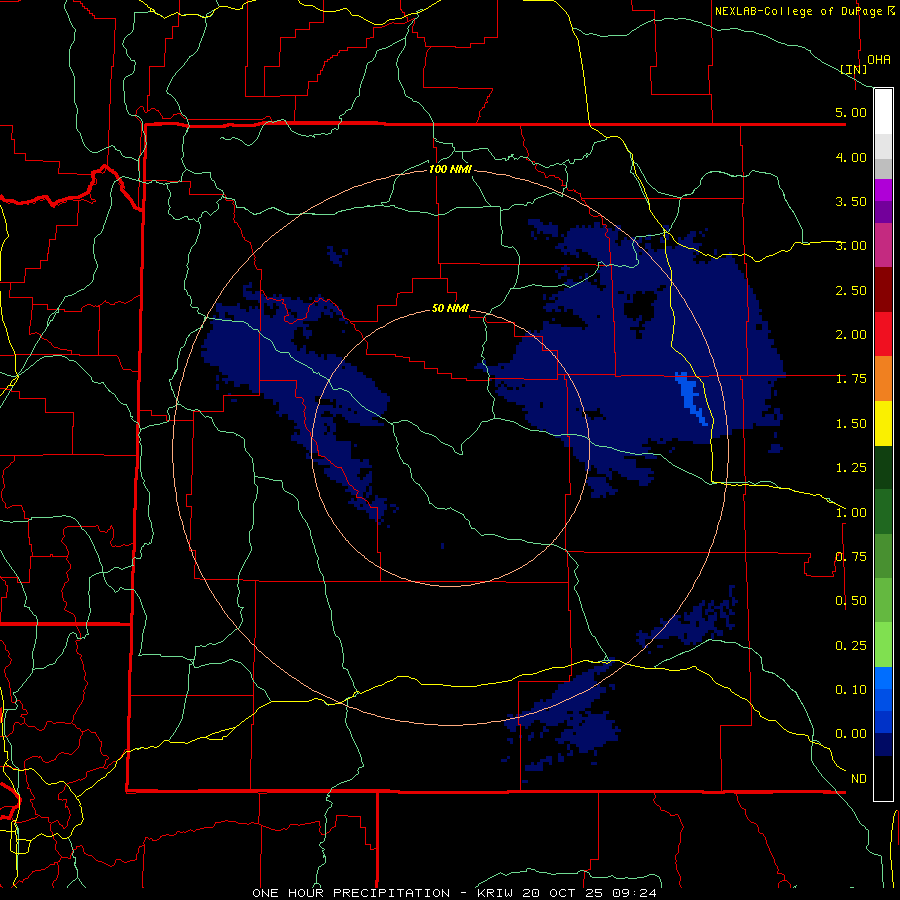This screenshot has height=900, width=900.
Task: Pick the black ND swatch of the scale
Action: pyautogui.click(x=883, y=778)
